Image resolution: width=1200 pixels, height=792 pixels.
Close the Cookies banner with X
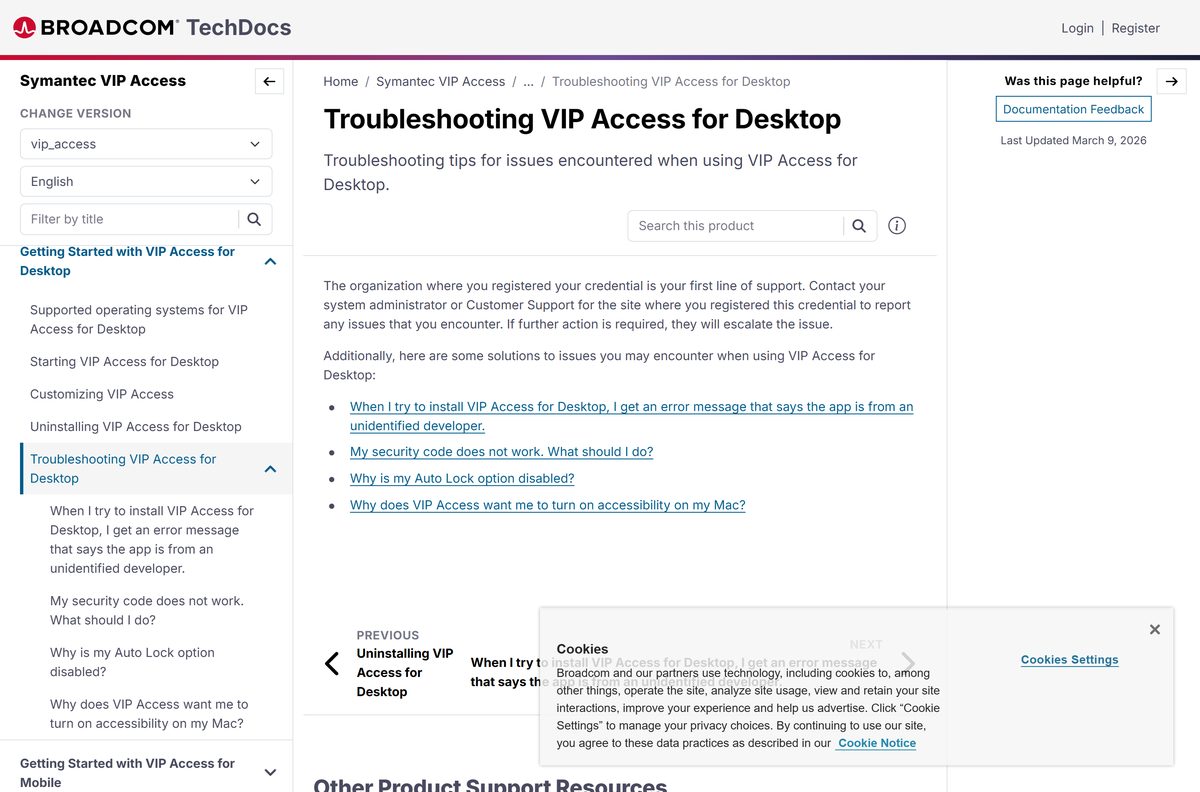pyautogui.click(x=1155, y=629)
